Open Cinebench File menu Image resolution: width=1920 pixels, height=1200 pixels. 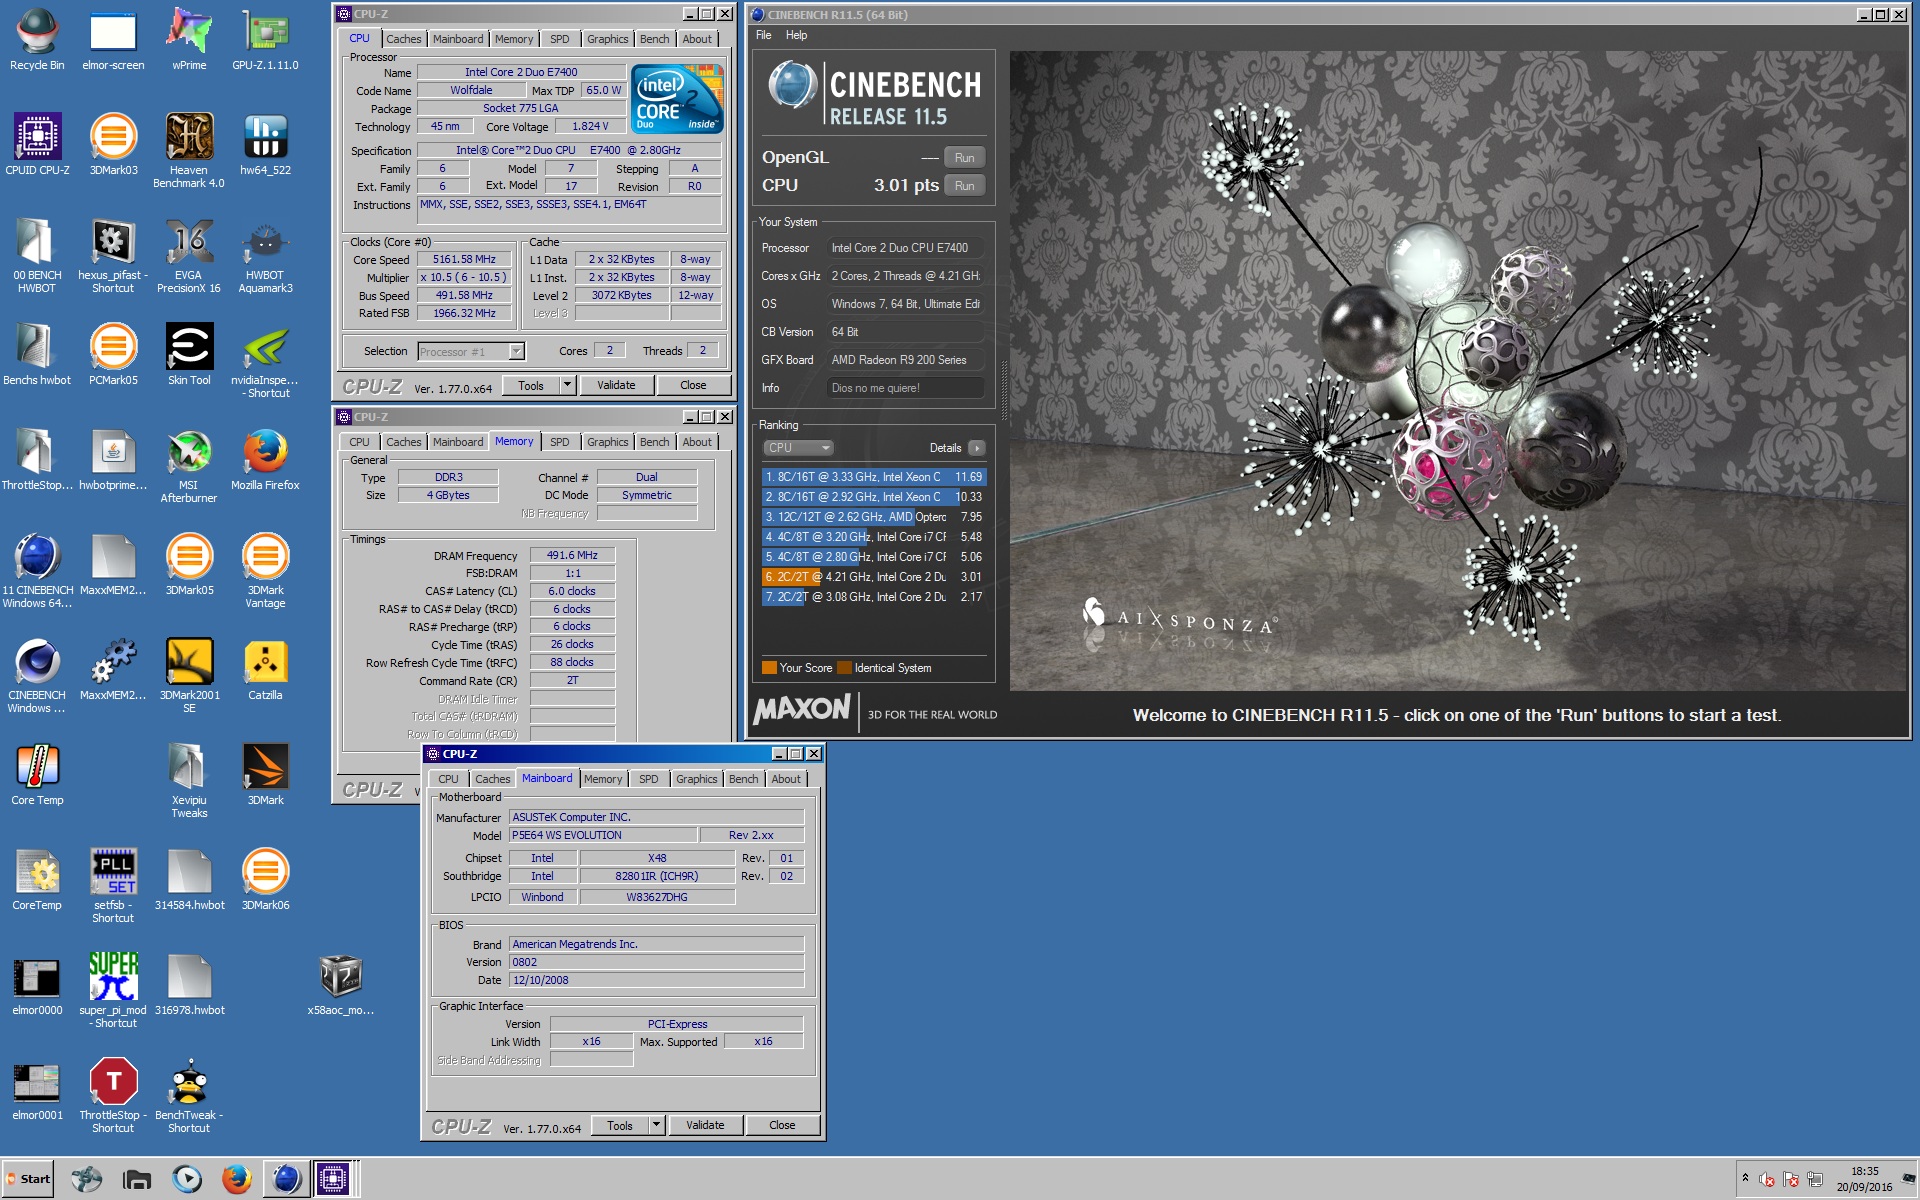pos(764,35)
